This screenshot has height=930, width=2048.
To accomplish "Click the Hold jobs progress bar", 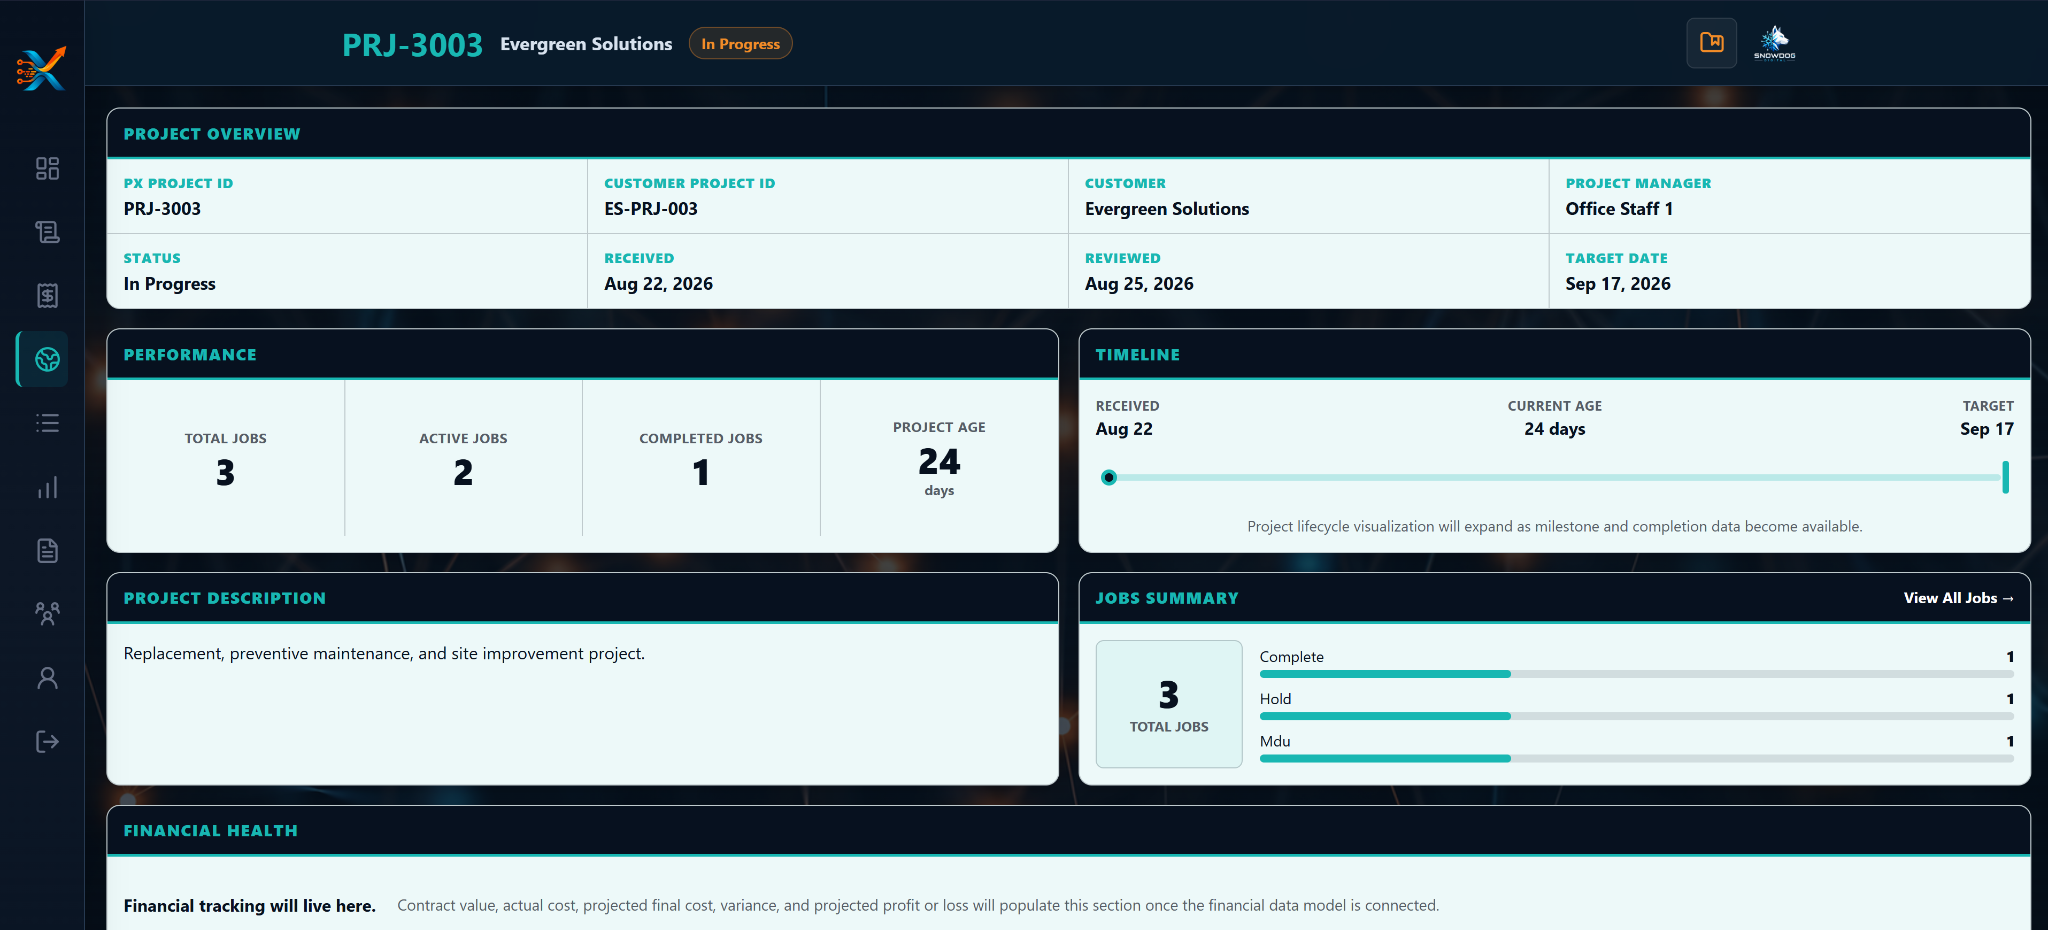I will 1637,716.
